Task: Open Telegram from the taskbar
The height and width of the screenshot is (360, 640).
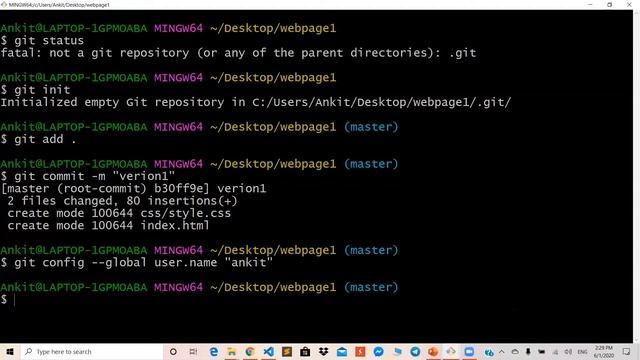Action: pyautogui.click(x=415, y=351)
